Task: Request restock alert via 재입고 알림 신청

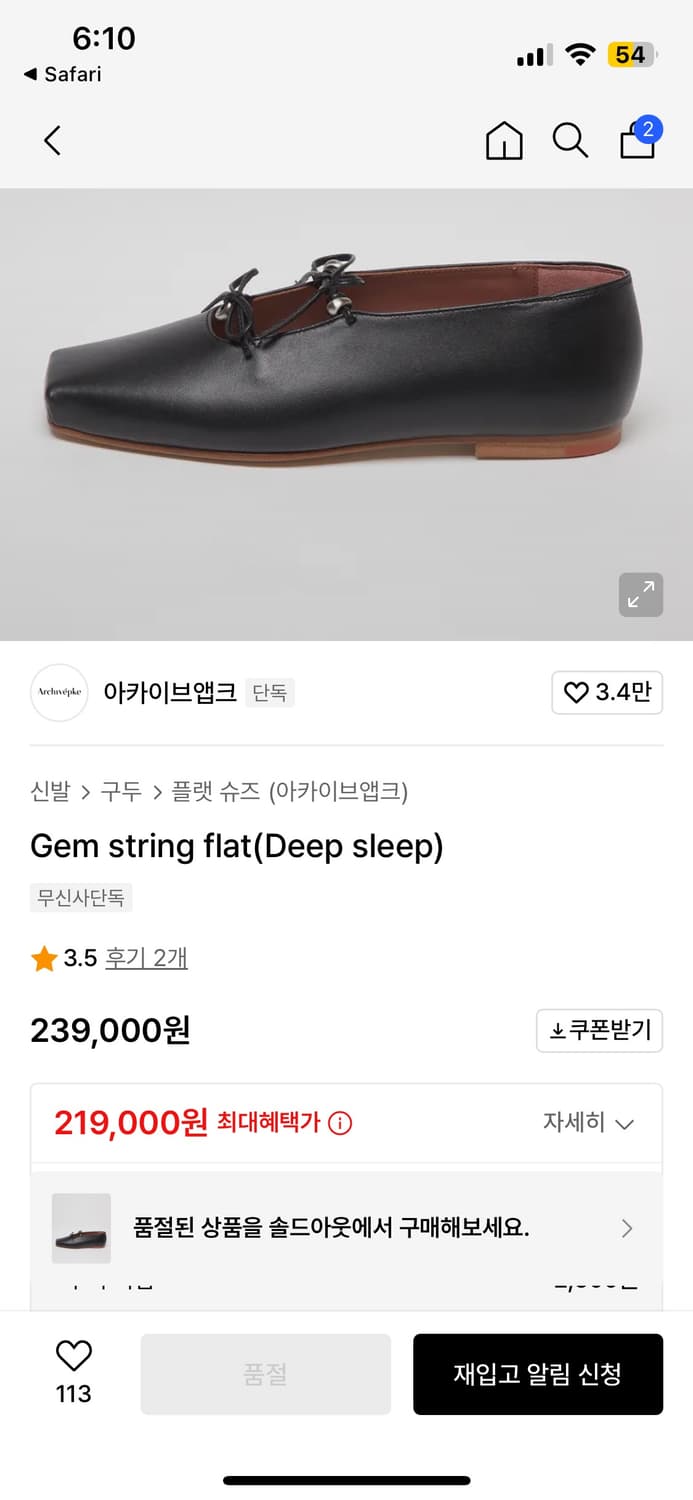Action: 538,1373
